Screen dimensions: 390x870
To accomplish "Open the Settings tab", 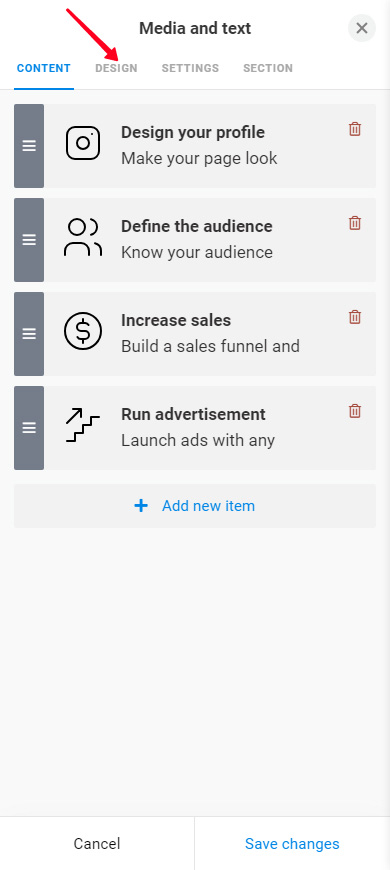I will (x=190, y=68).
